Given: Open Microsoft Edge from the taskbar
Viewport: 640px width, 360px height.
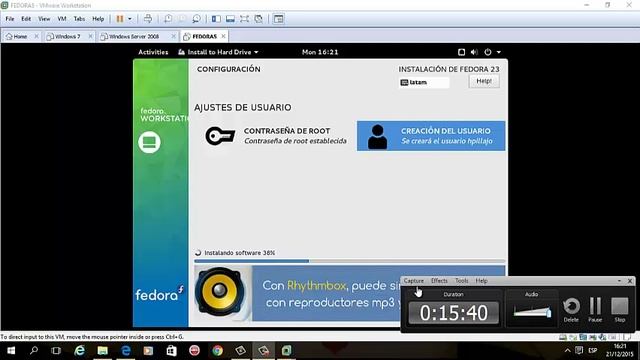Looking at the screenshot, I should 126,351.
